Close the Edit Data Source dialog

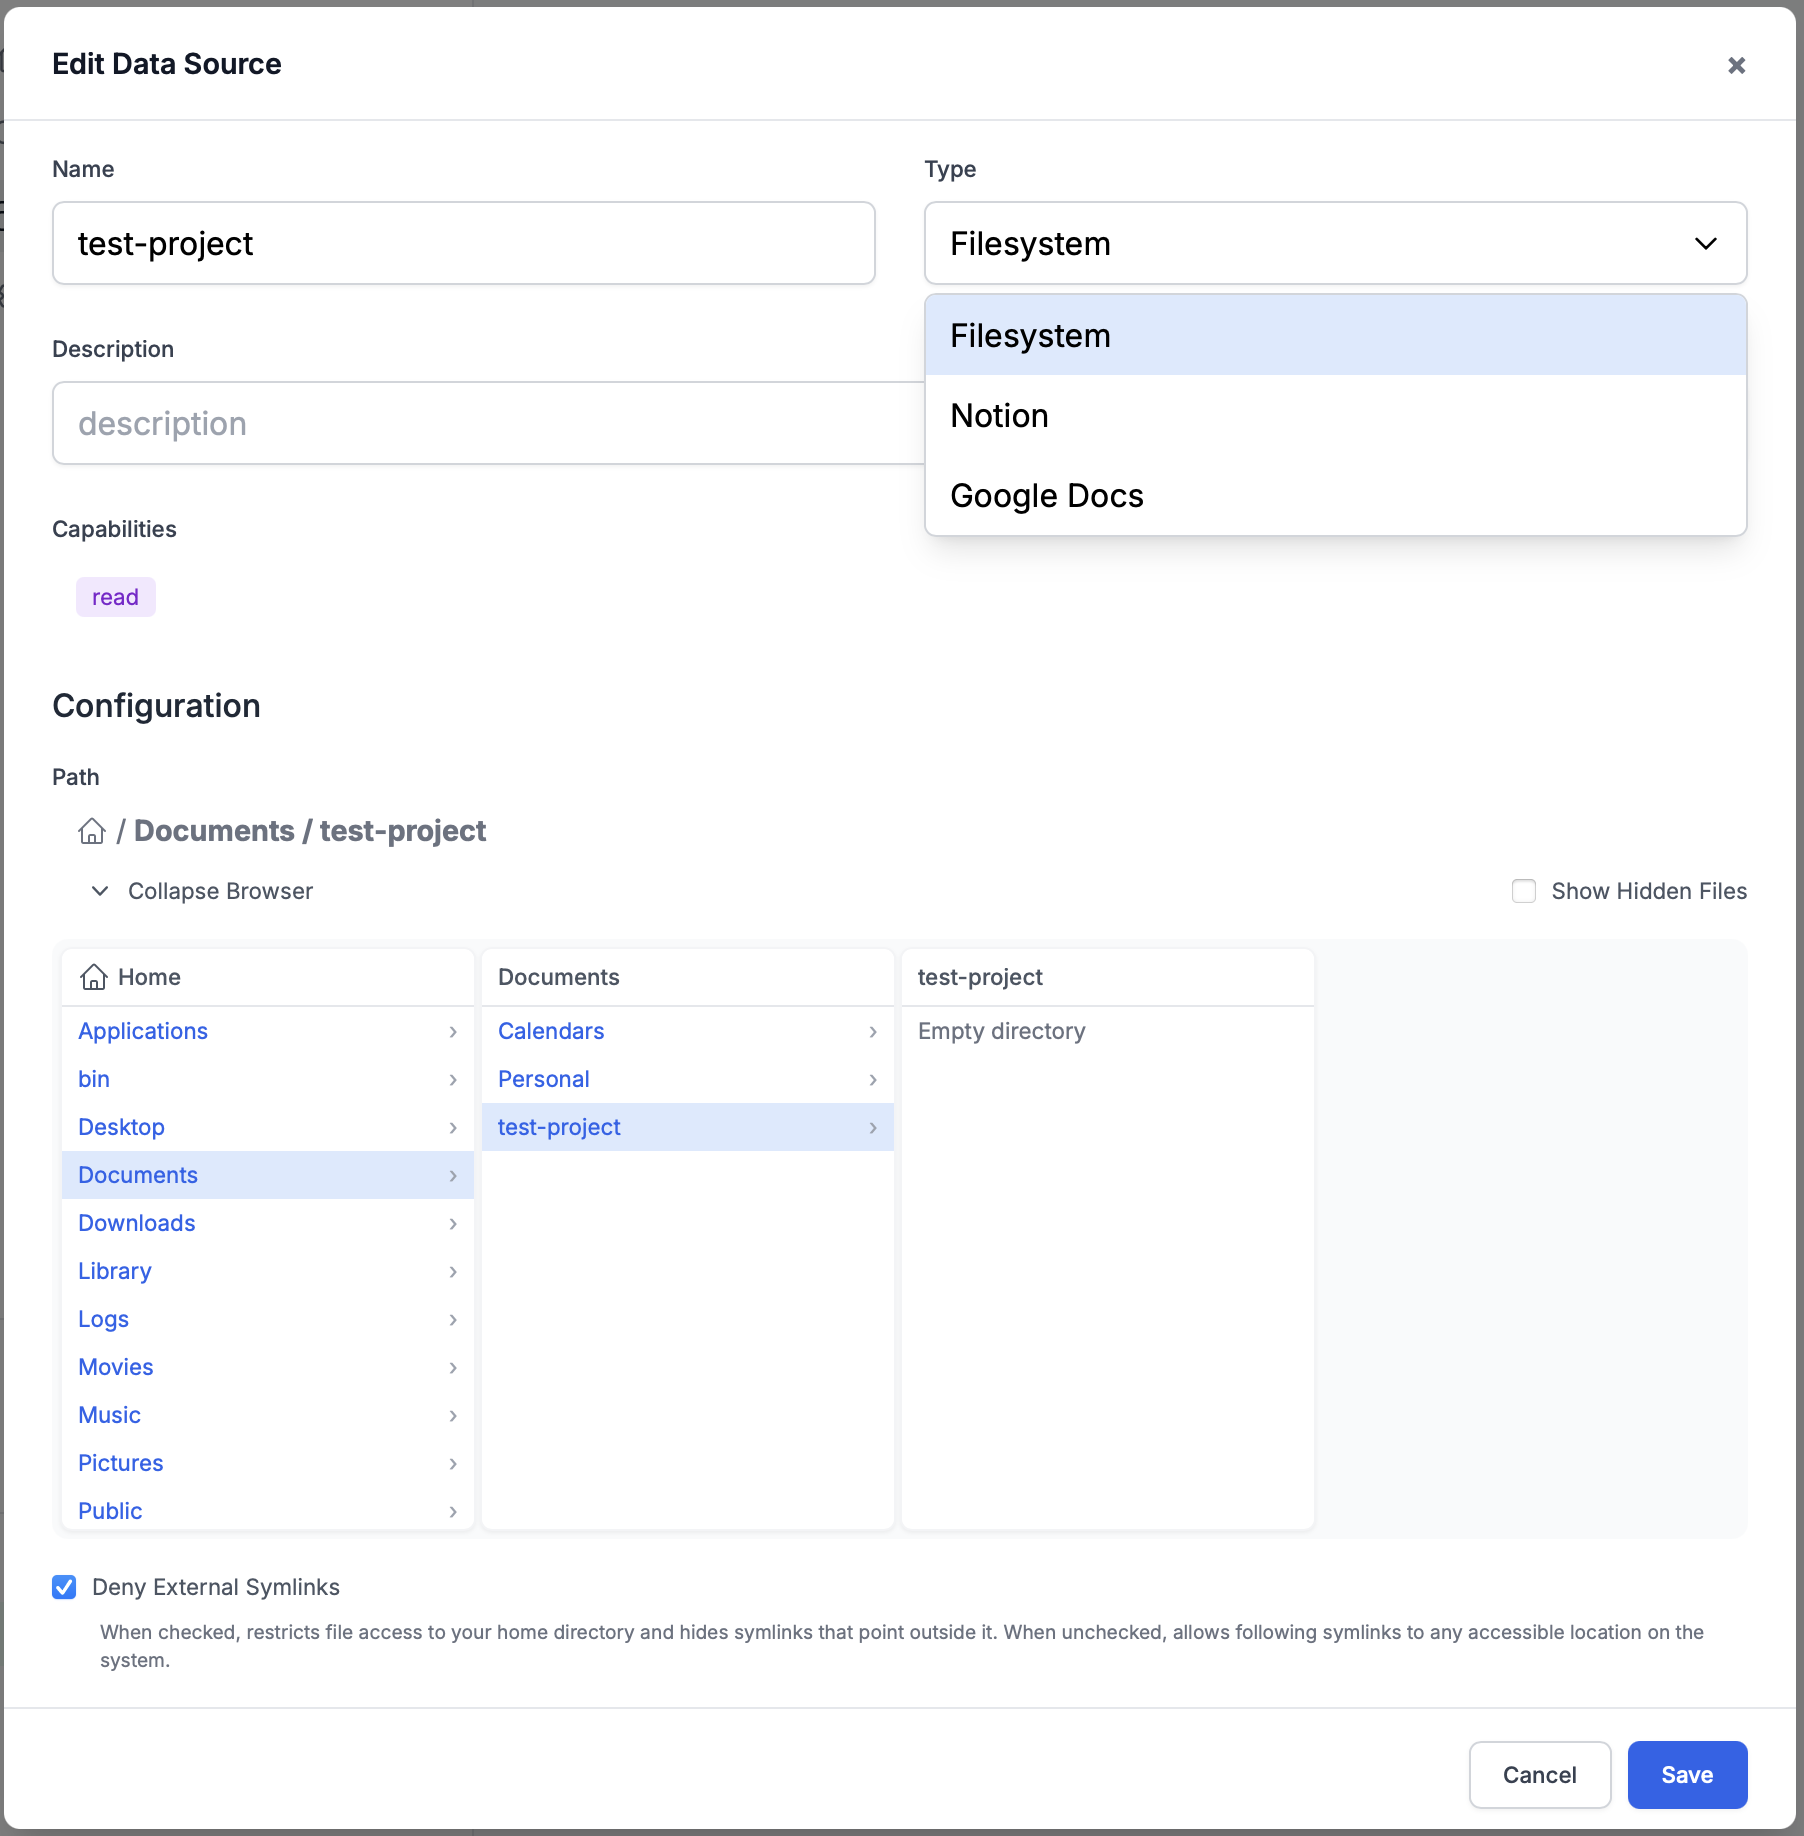[x=1736, y=65]
